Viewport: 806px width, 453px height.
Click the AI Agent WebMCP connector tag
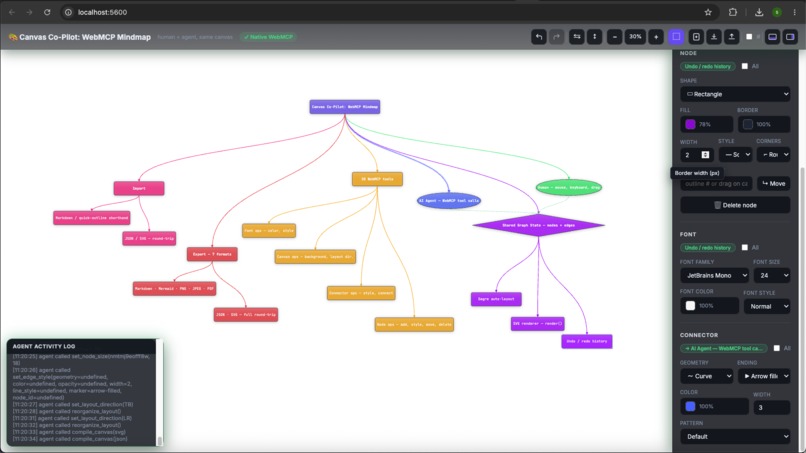pos(723,349)
